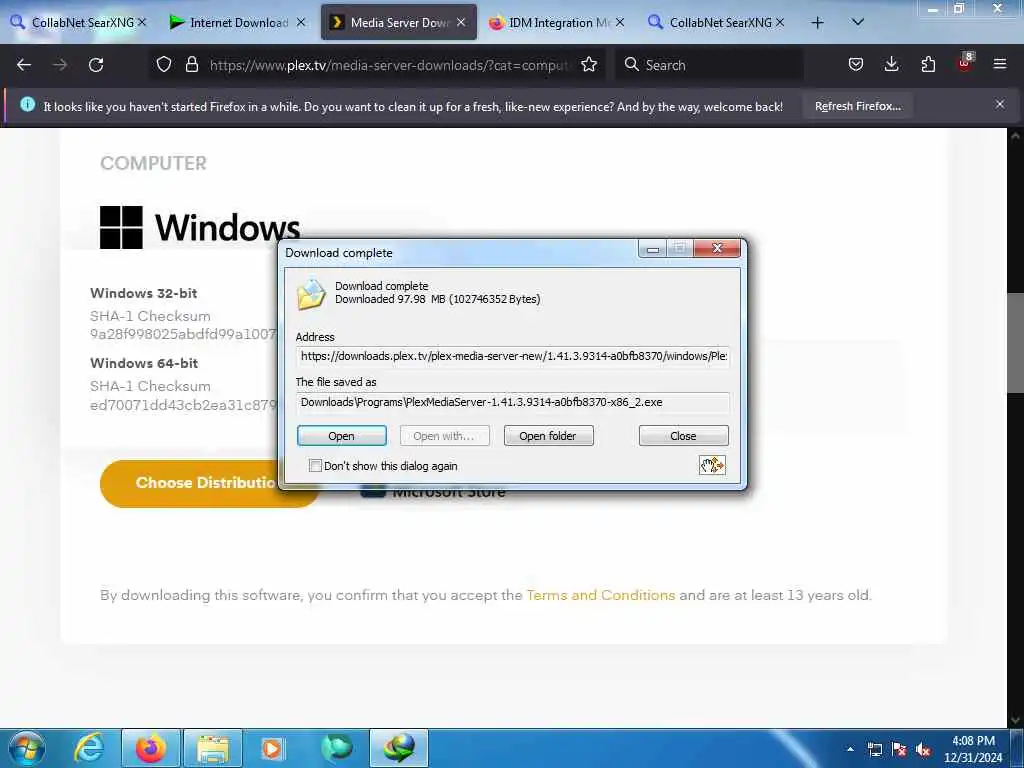Click the Firefox Search box
The height and width of the screenshot is (768, 1024).
710,65
